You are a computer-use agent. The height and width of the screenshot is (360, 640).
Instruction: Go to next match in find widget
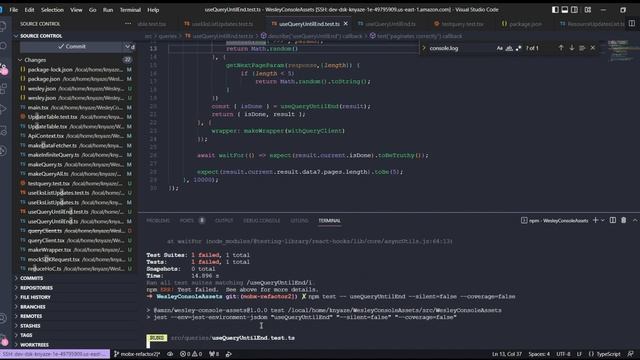571,48
